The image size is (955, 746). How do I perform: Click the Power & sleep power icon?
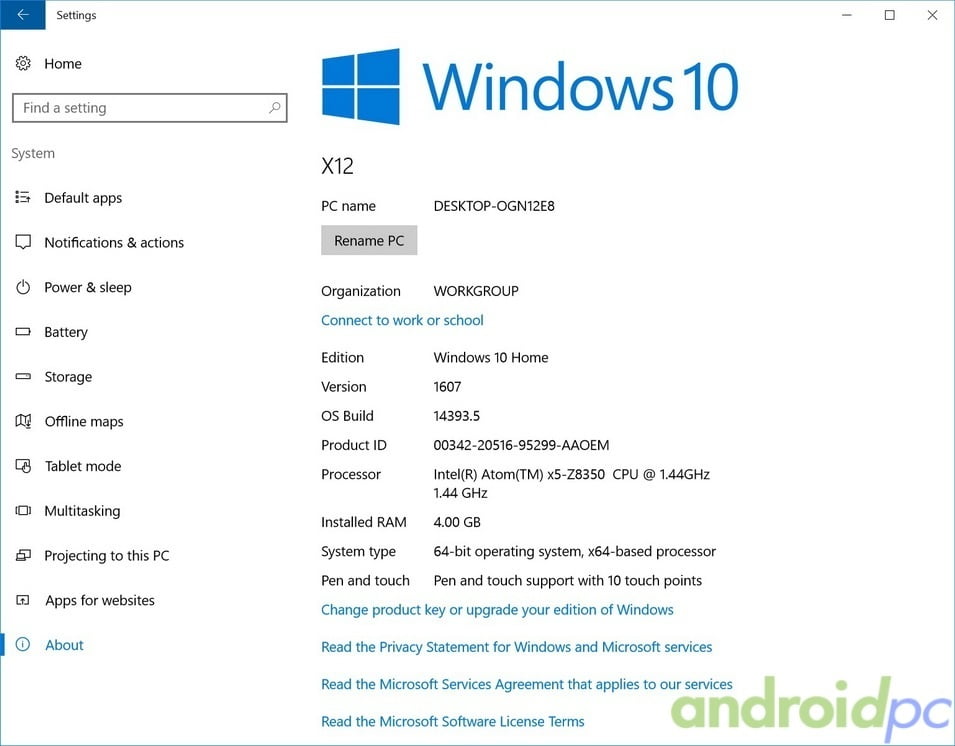[x=23, y=287]
